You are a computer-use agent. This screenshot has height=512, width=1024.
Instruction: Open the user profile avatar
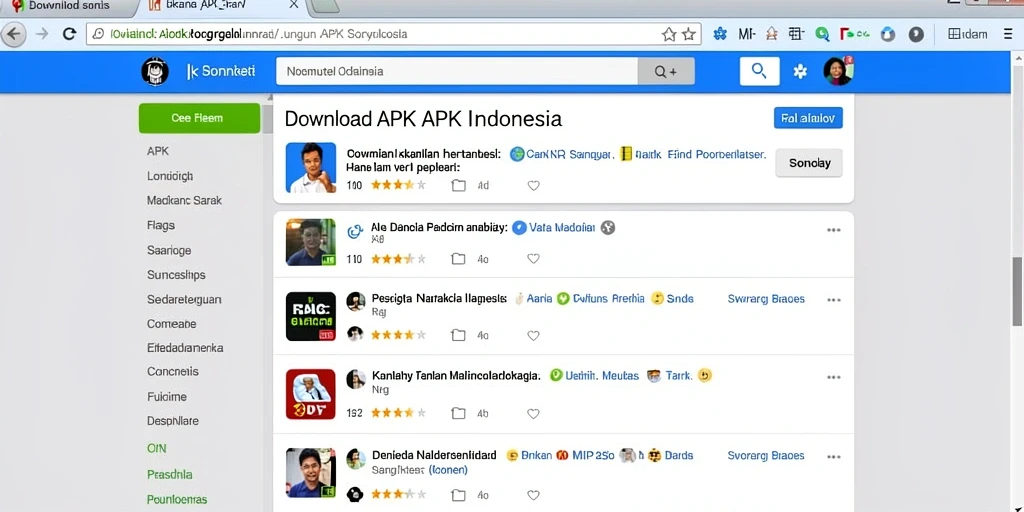point(838,71)
